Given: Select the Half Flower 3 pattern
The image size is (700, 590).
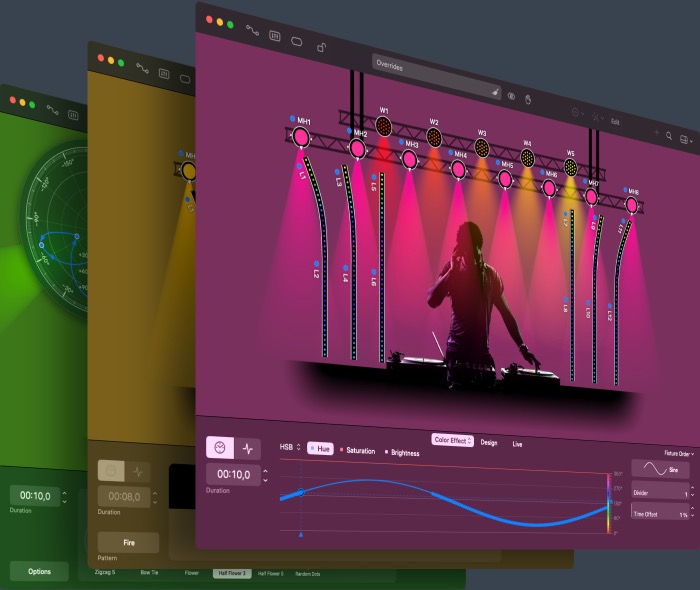Looking at the screenshot, I should tap(232, 573).
